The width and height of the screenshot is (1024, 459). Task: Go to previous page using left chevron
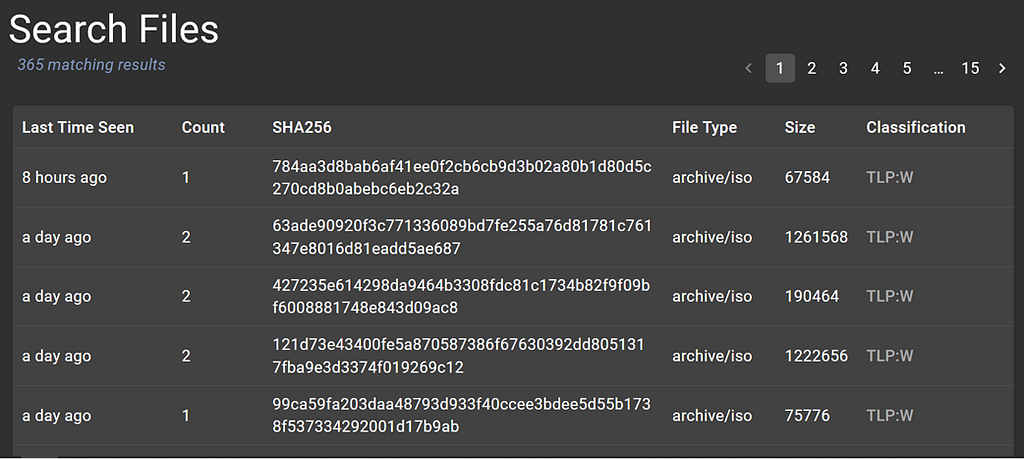point(749,68)
